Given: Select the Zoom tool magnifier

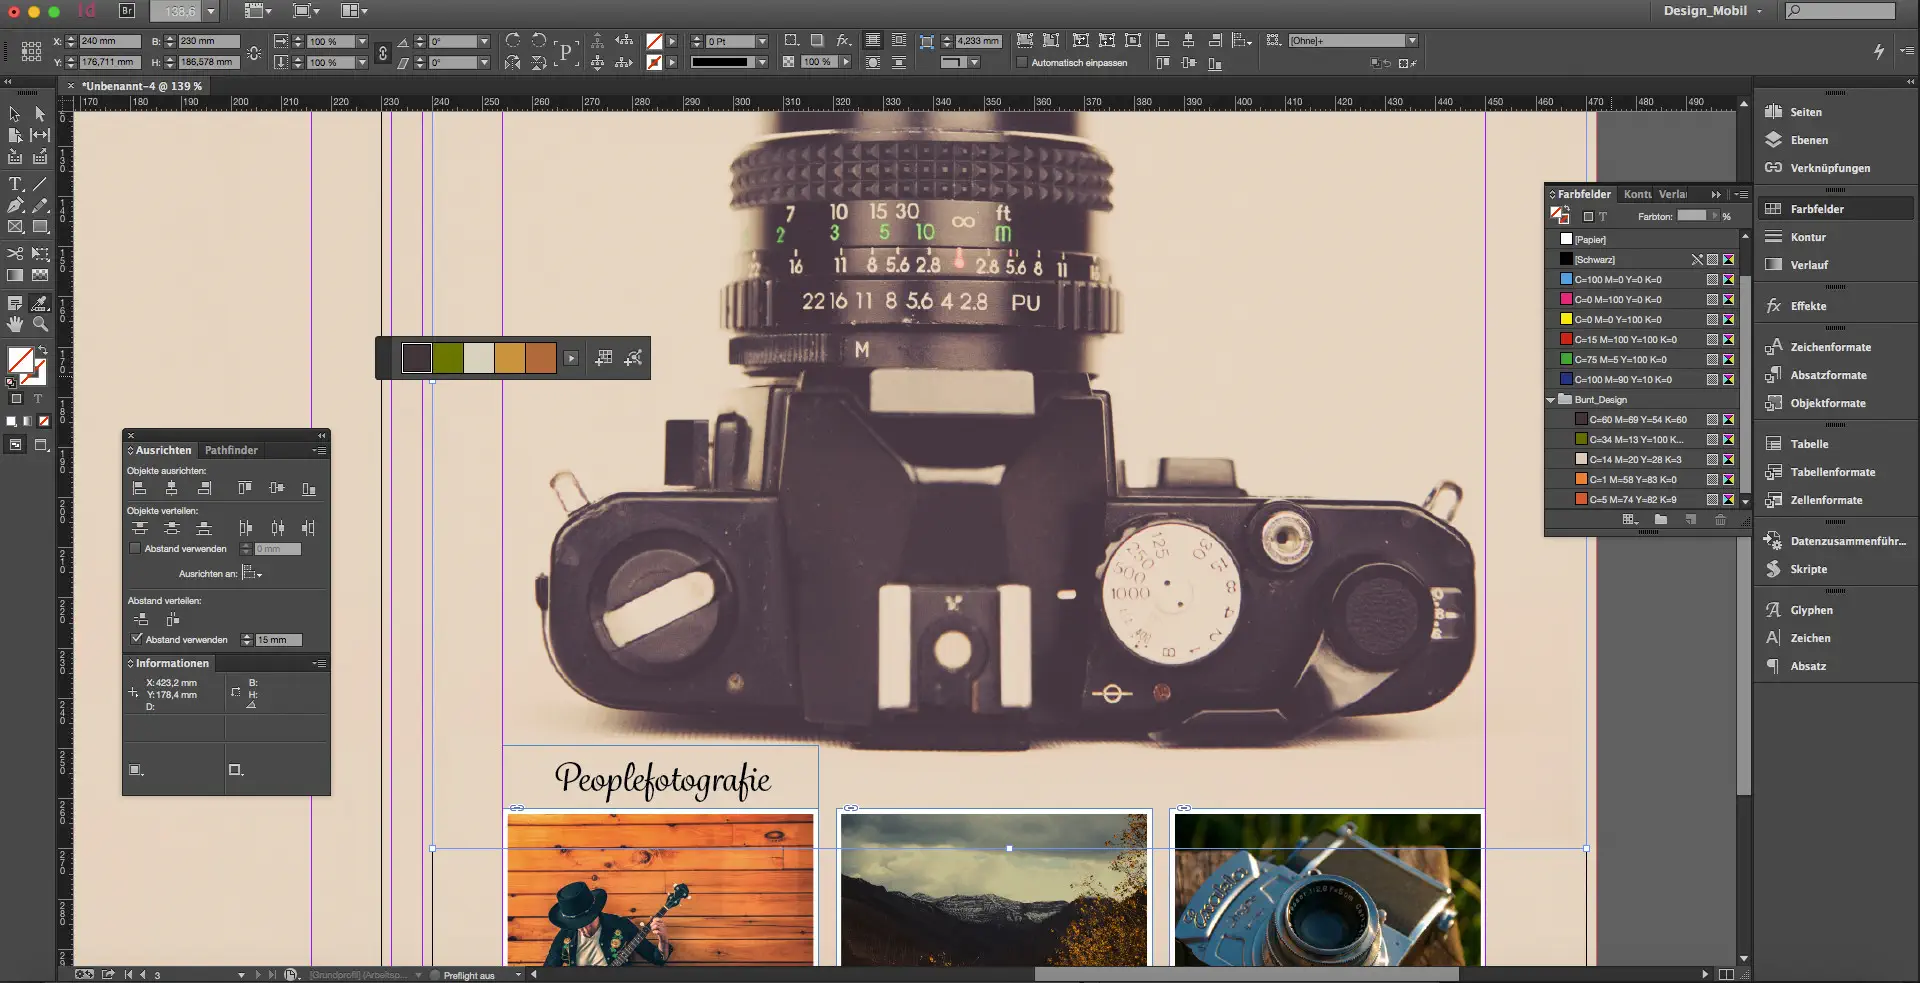Looking at the screenshot, I should pyautogui.click(x=40, y=324).
